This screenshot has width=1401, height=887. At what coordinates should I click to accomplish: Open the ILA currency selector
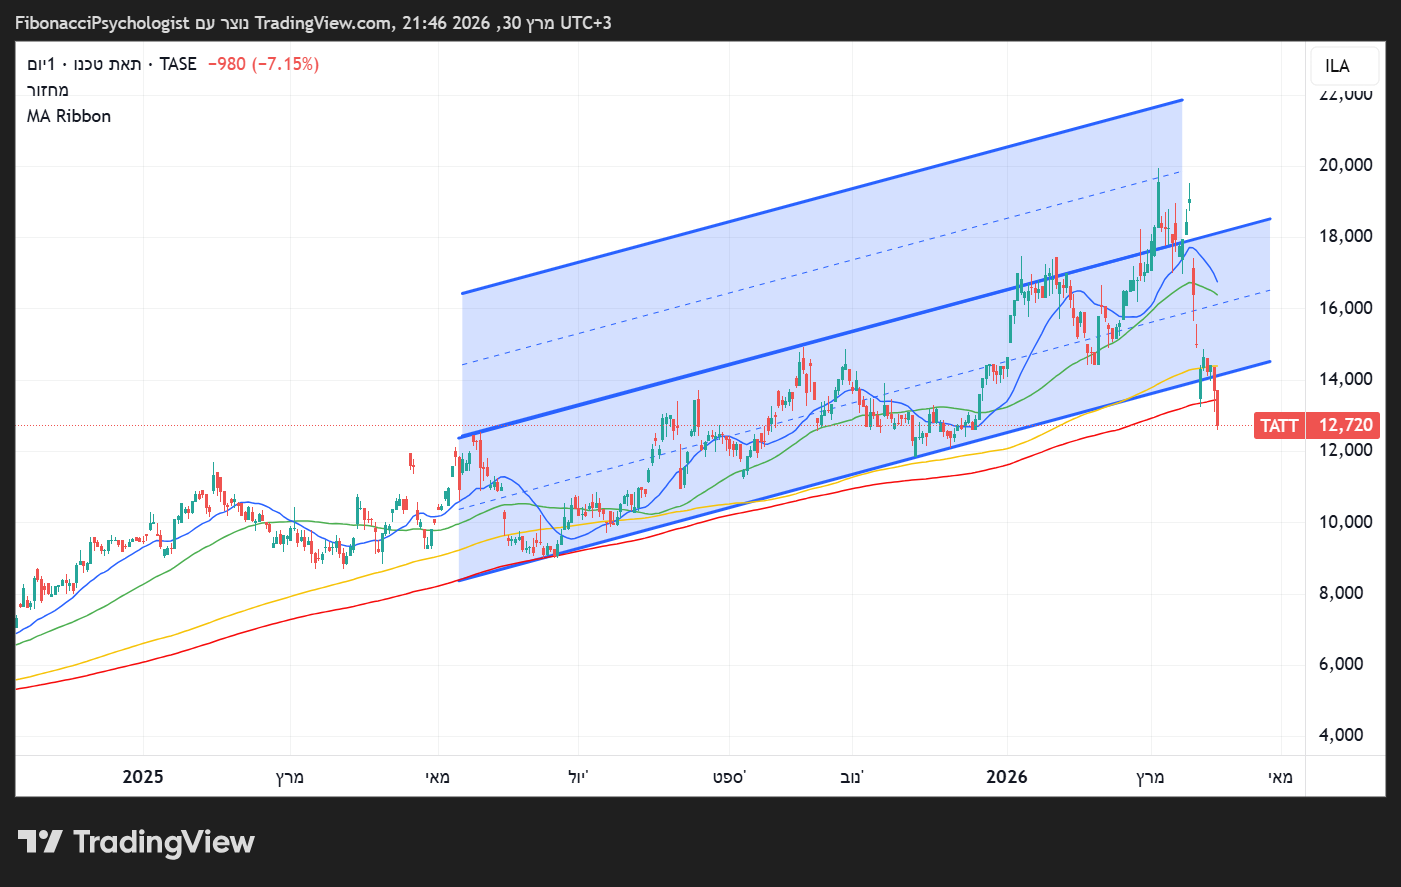pos(1345,66)
